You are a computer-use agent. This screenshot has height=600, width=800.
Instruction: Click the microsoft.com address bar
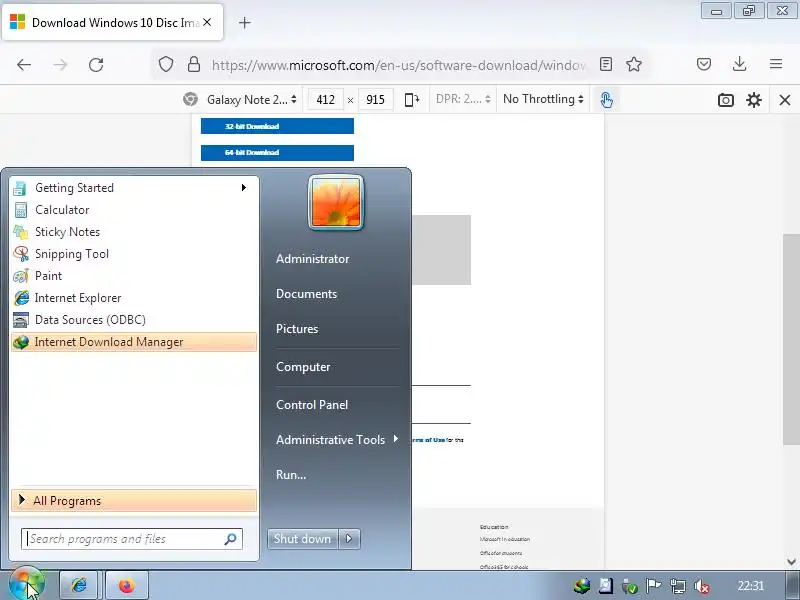[398, 65]
